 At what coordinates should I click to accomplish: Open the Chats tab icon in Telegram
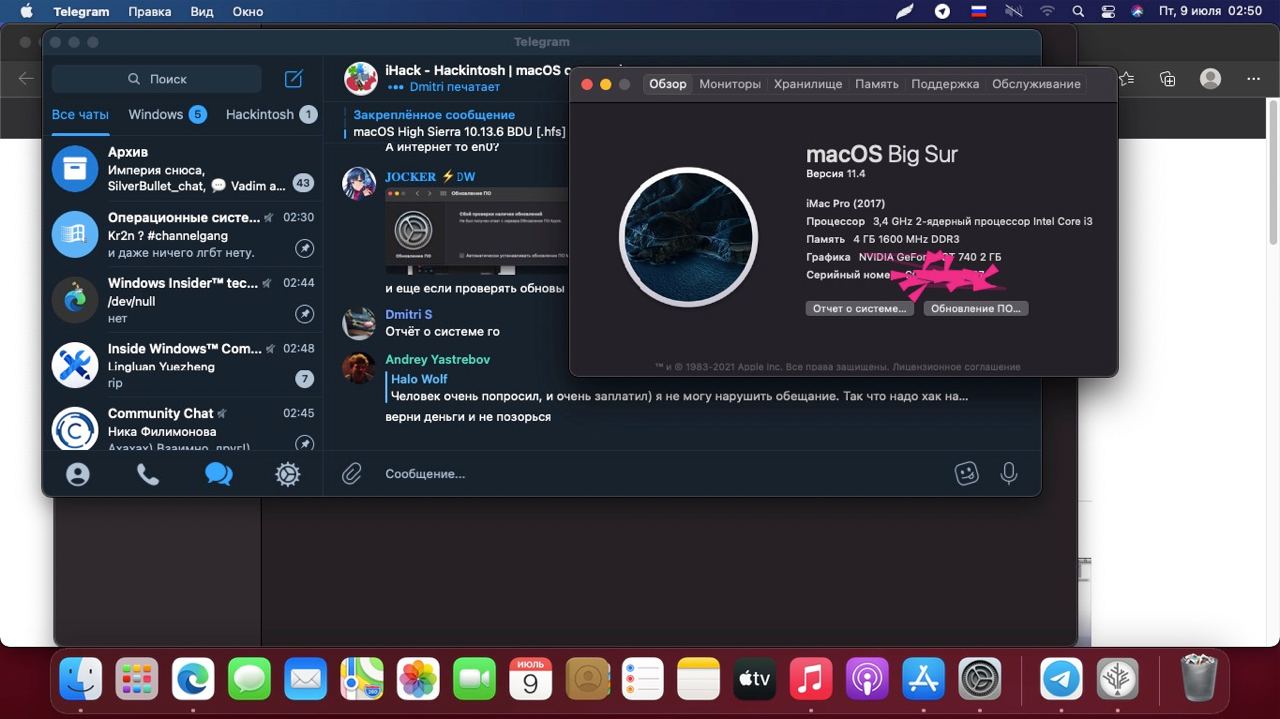click(x=218, y=474)
